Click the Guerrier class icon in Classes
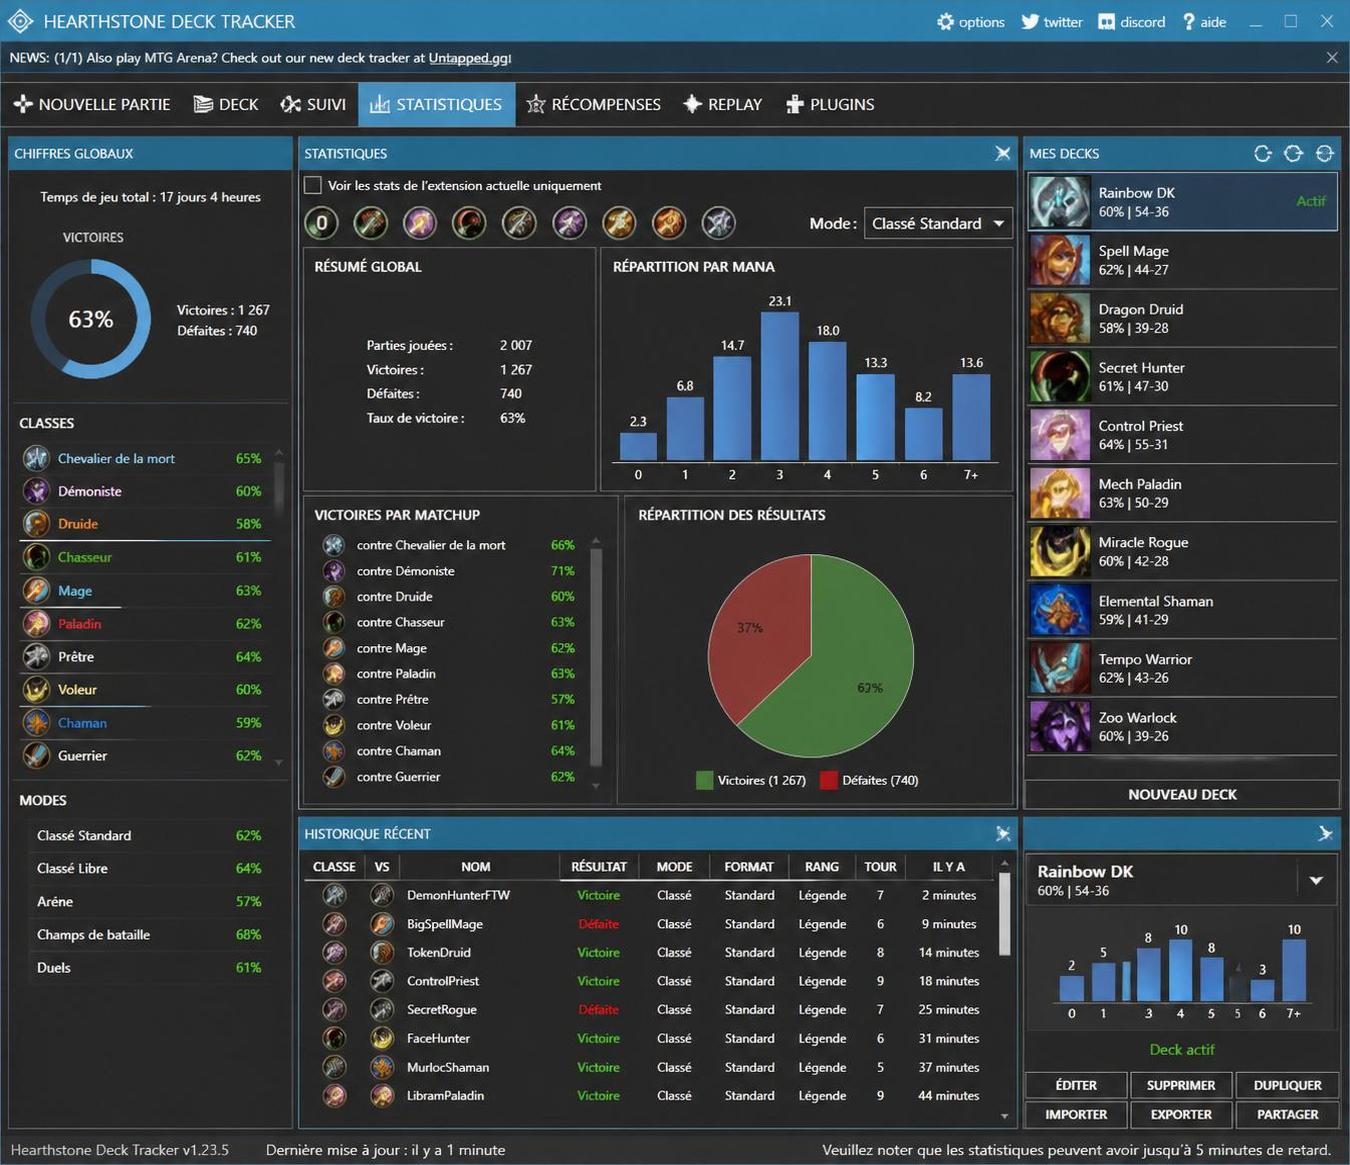1350x1165 pixels. click(36, 755)
